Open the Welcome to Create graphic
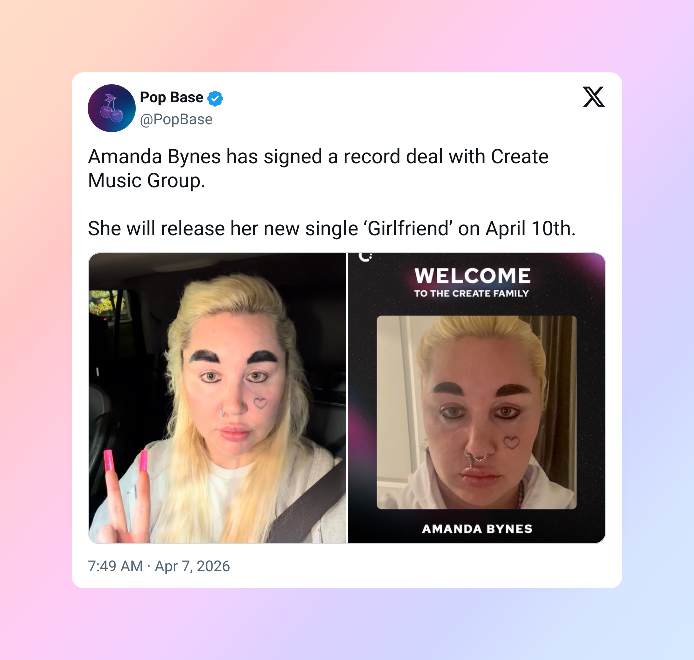 pyautogui.click(x=477, y=398)
